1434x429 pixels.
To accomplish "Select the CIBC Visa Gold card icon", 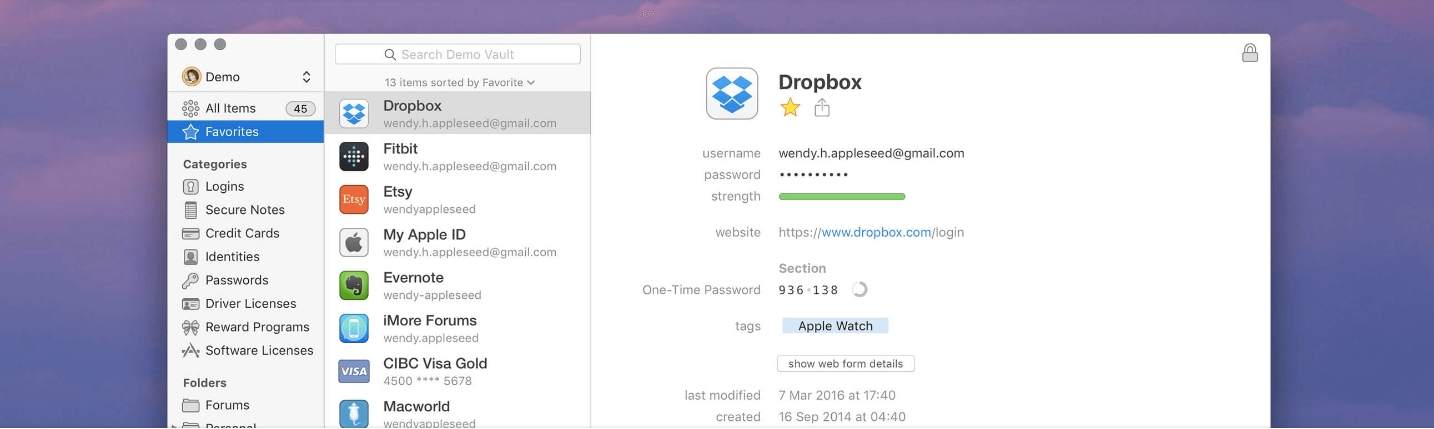I will point(354,372).
